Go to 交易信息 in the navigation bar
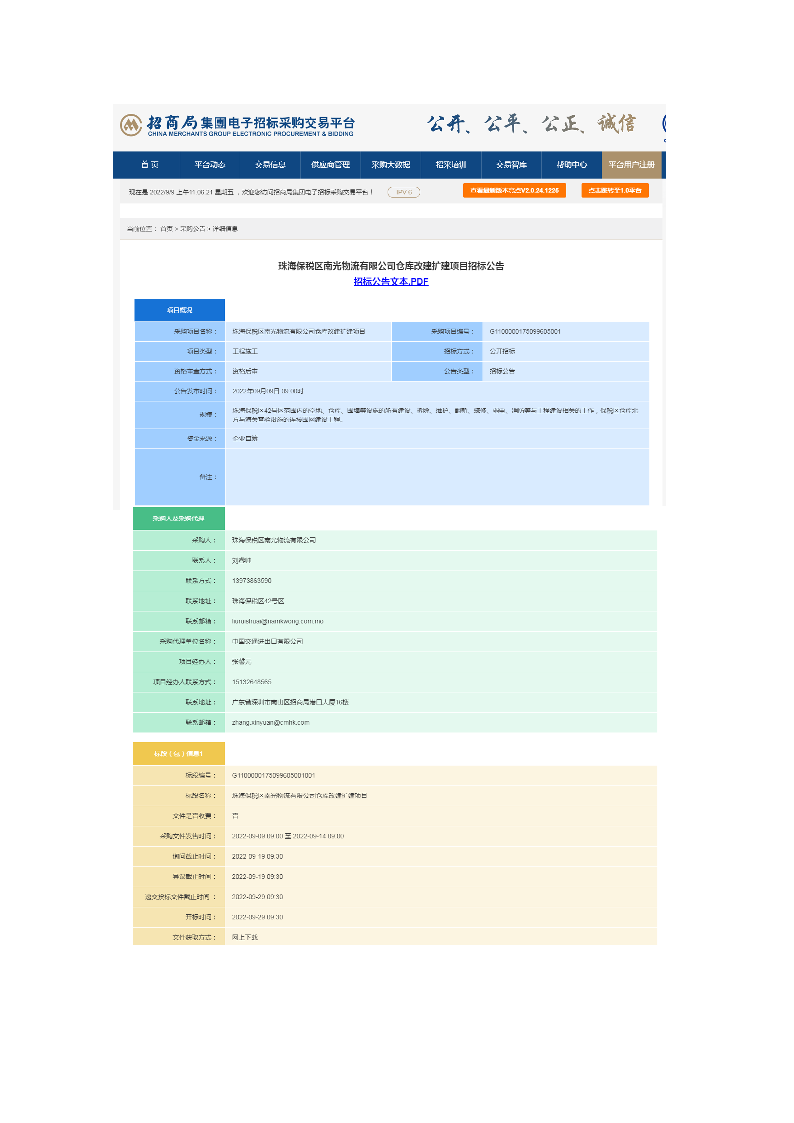 (270, 165)
